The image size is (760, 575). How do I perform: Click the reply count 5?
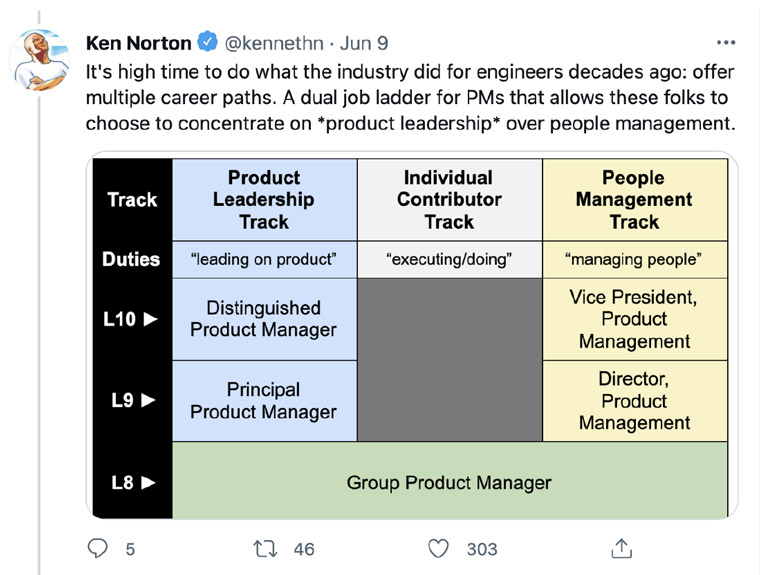point(130,549)
